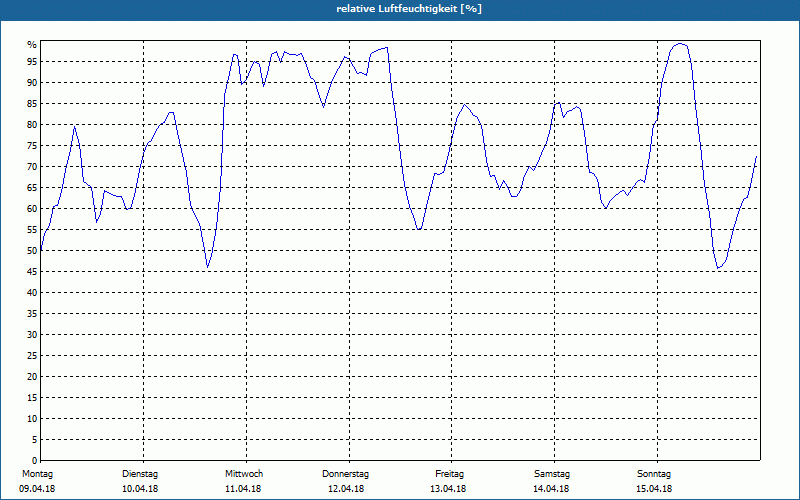Click the '20' y-axis tick label
This screenshot has width=800, height=500.
32,377
